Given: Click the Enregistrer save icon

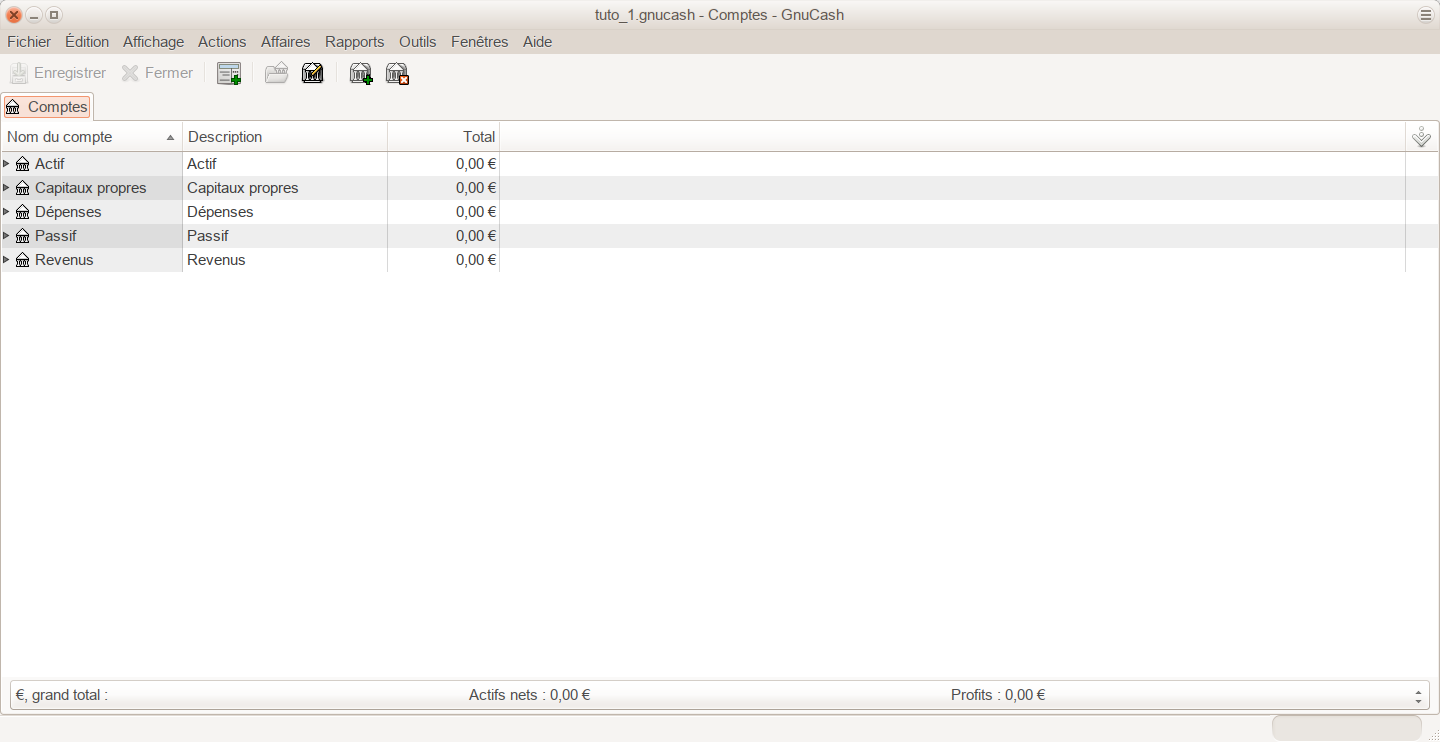Looking at the screenshot, I should coord(19,73).
